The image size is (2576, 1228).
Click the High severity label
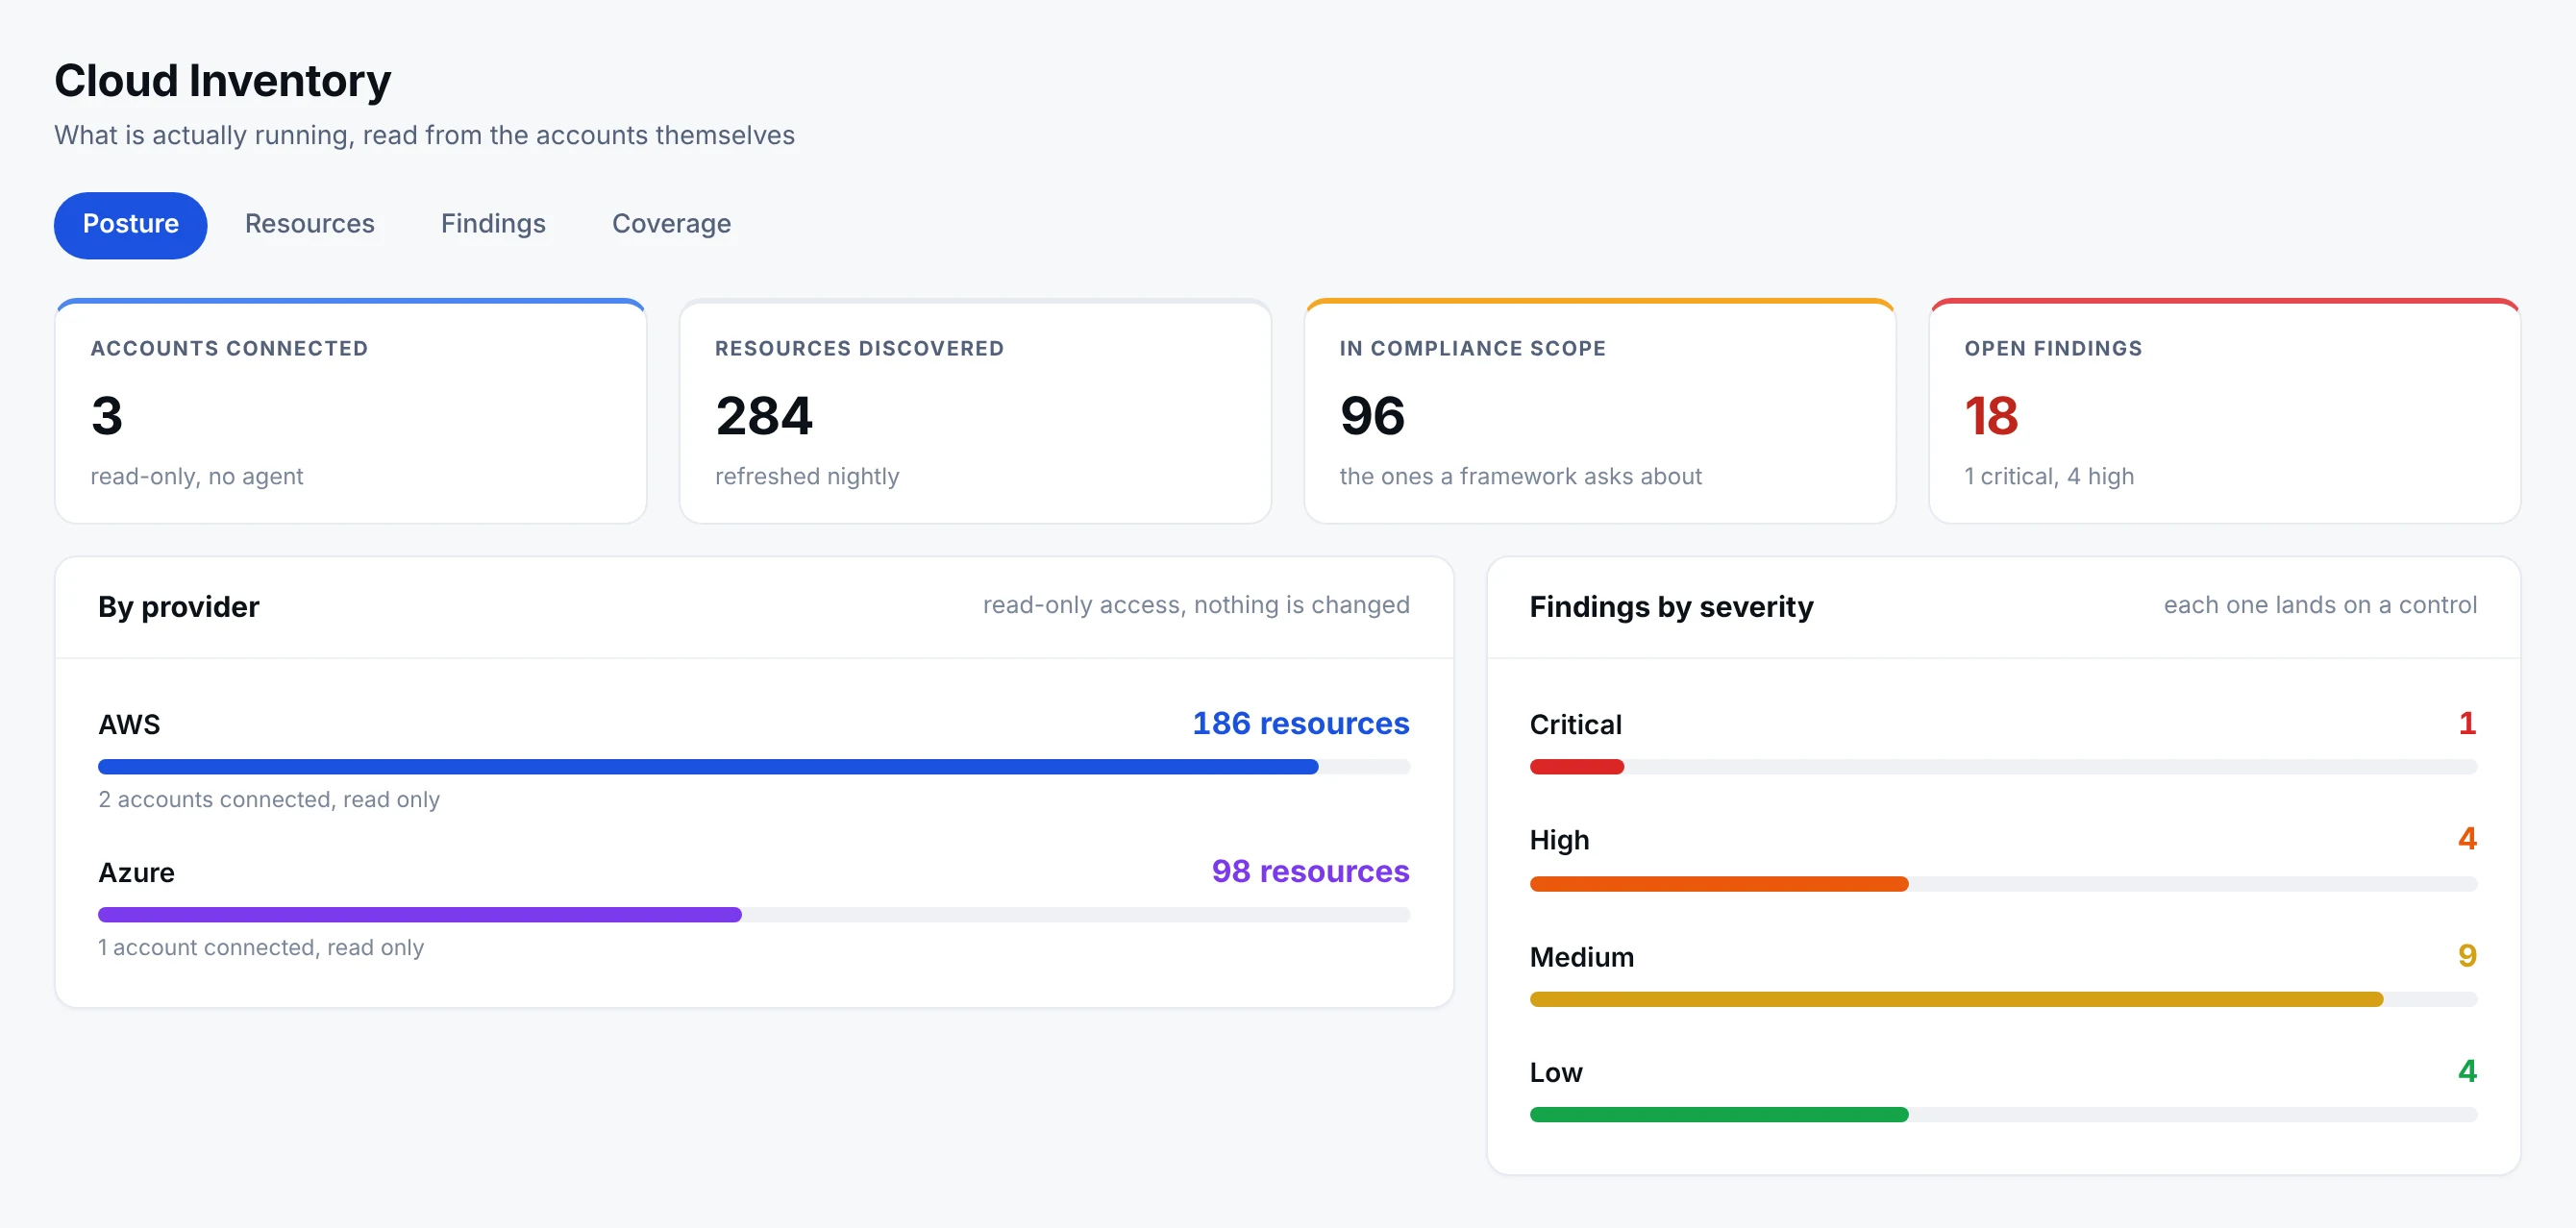1559,840
